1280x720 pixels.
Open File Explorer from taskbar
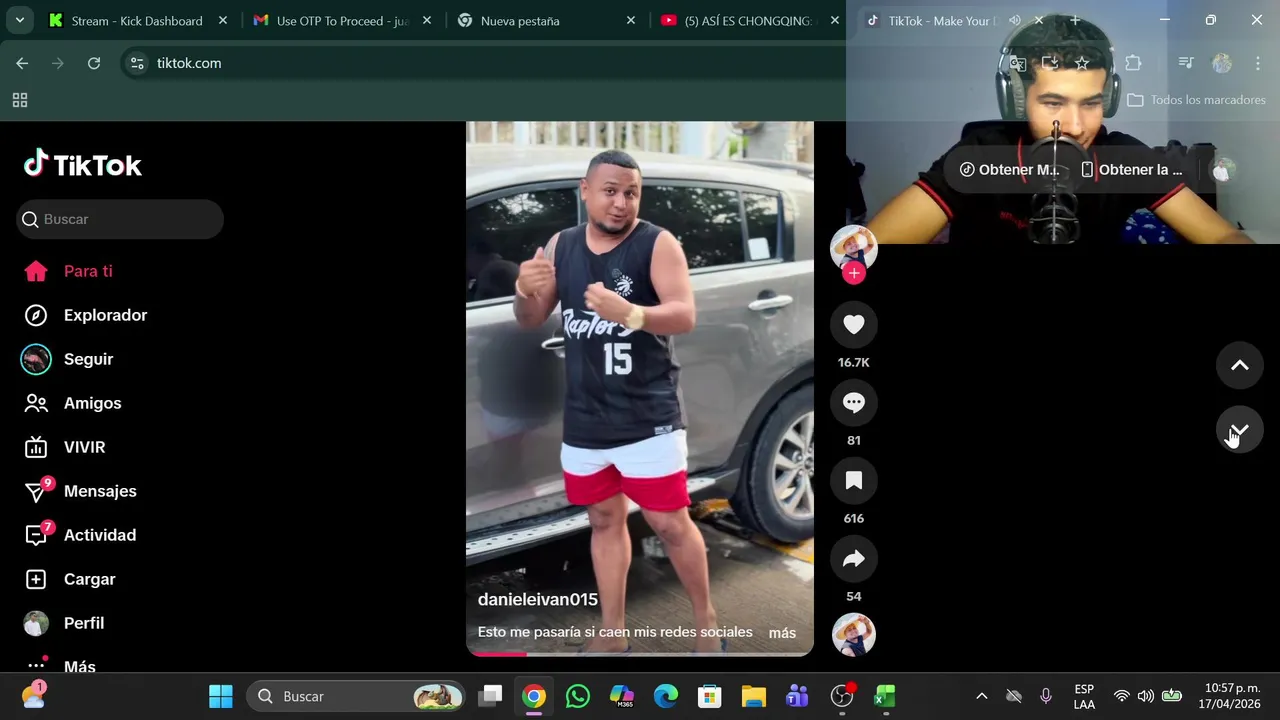(x=754, y=696)
